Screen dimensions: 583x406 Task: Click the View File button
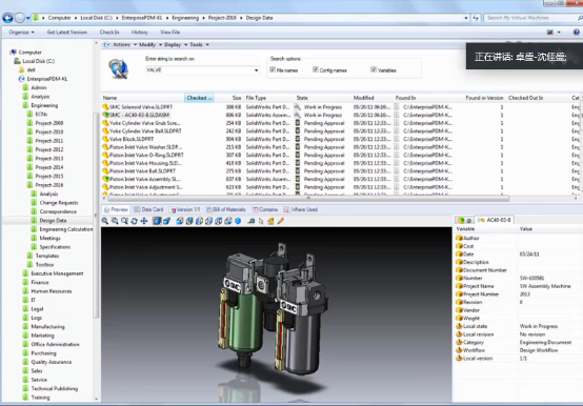pos(170,32)
